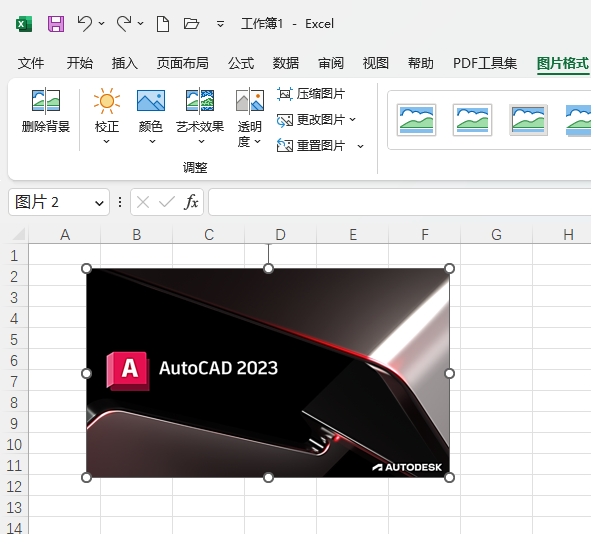Viewport: 591px width, 534px height.
Task: Click the Select All corner triangle
Action: tap(18, 234)
